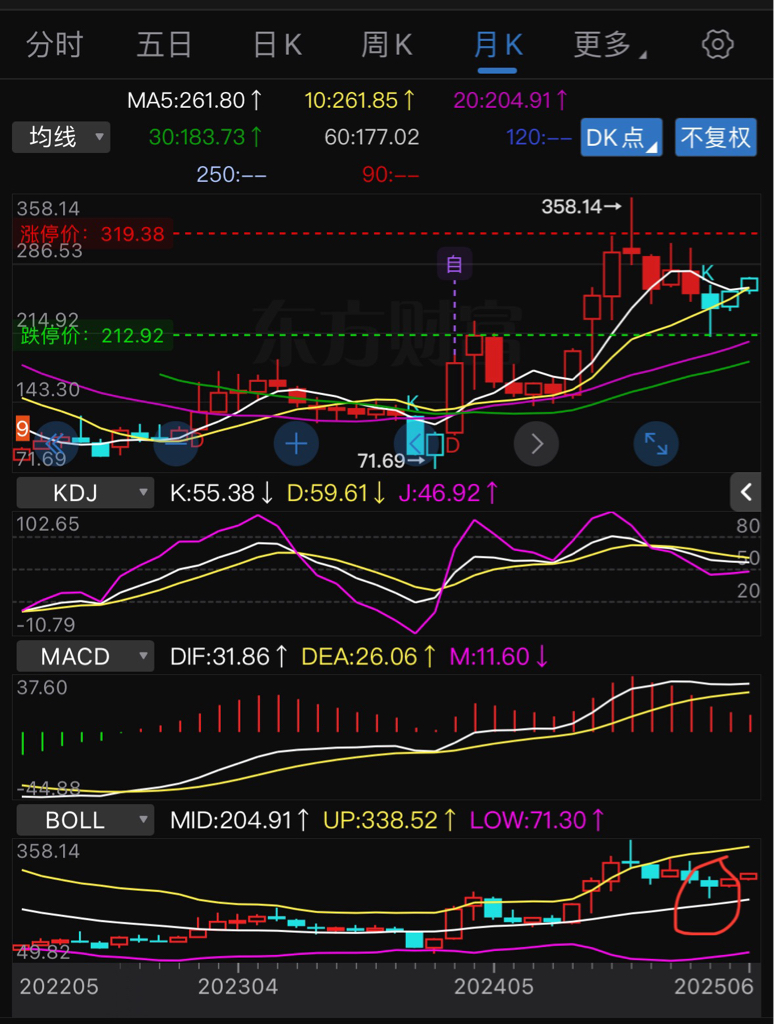The height and width of the screenshot is (1024, 774).
Task: Open chart settings gear icon
Action: tap(717, 45)
